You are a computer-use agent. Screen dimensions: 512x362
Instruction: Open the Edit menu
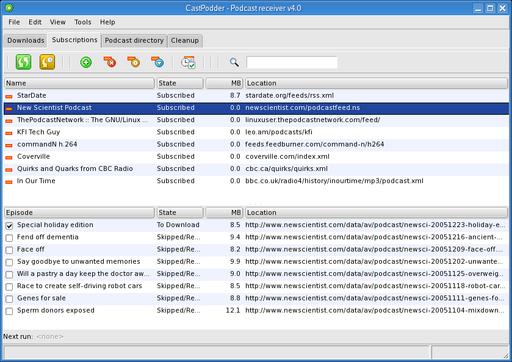[x=35, y=22]
